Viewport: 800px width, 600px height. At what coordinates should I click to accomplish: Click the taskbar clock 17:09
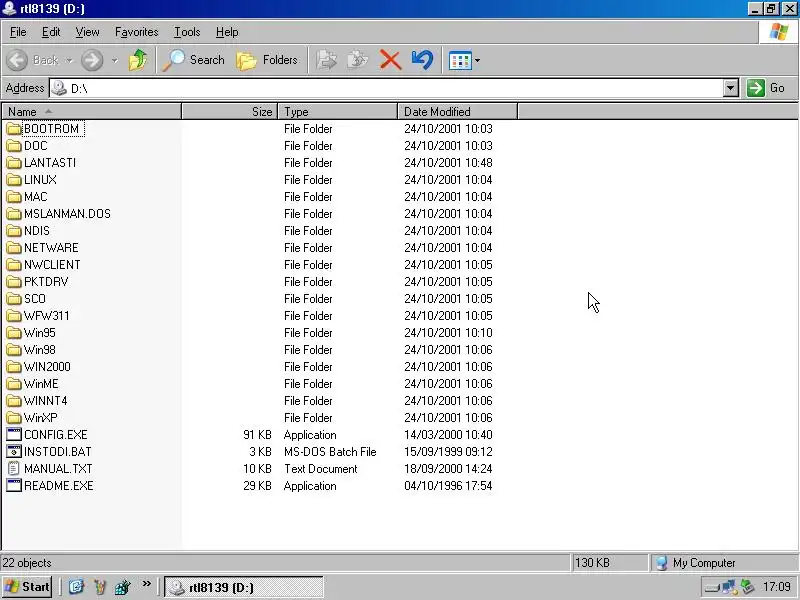pyautogui.click(x=777, y=587)
